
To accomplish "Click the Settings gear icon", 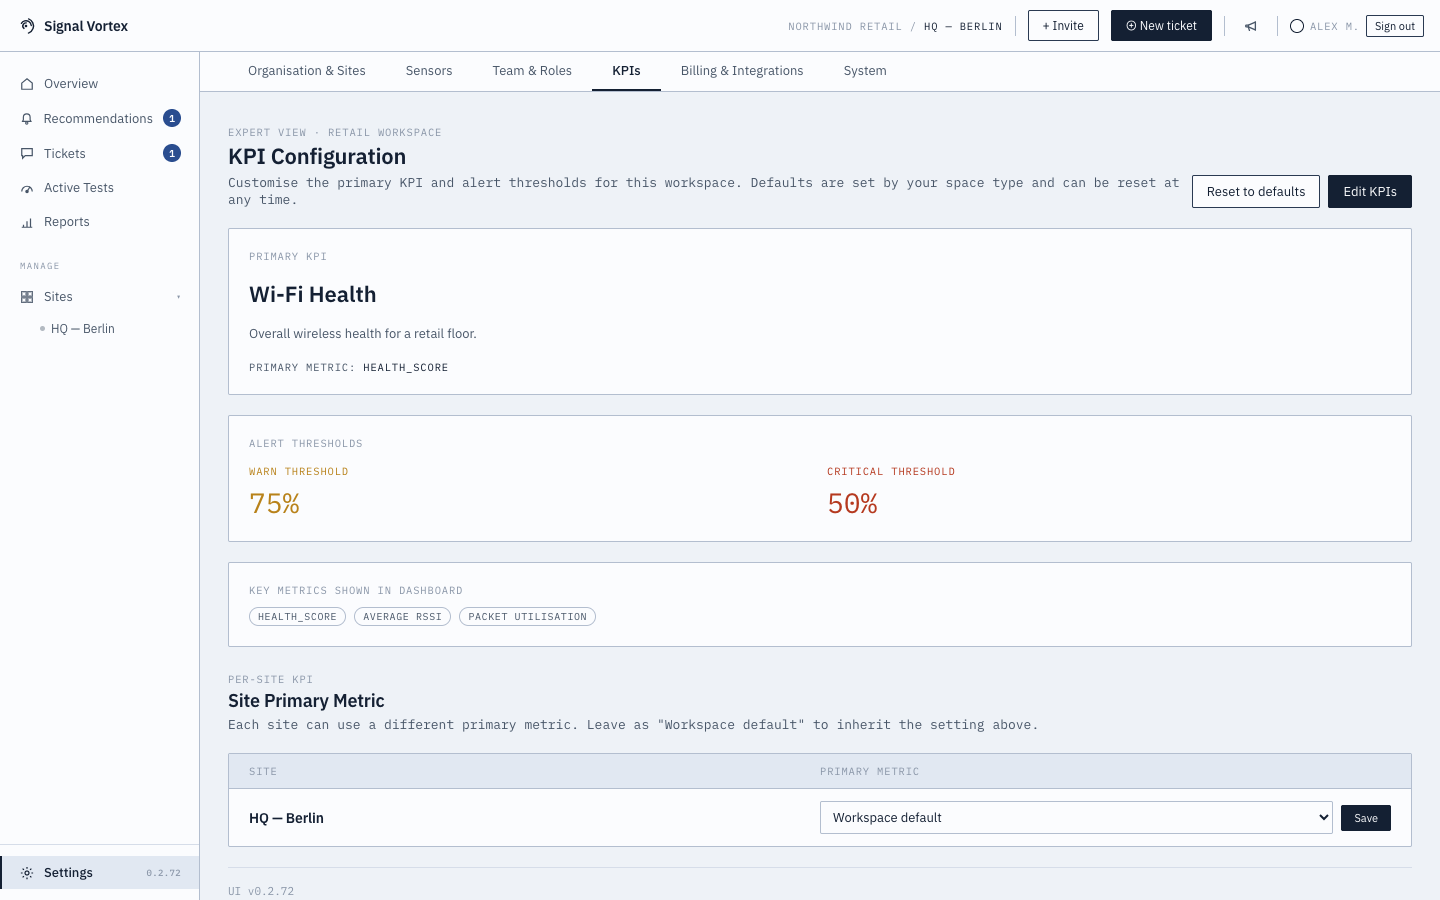I will pos(27,873).
